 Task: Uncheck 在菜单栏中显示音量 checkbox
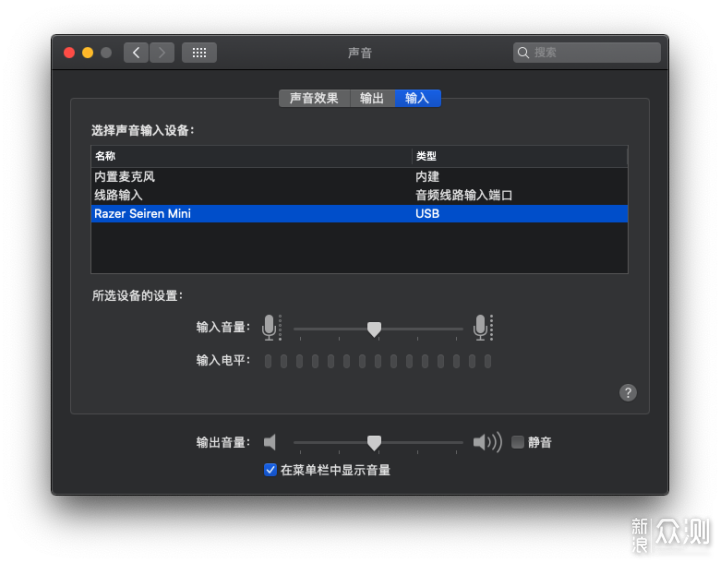pyautogui.click(x=270, y=470)
